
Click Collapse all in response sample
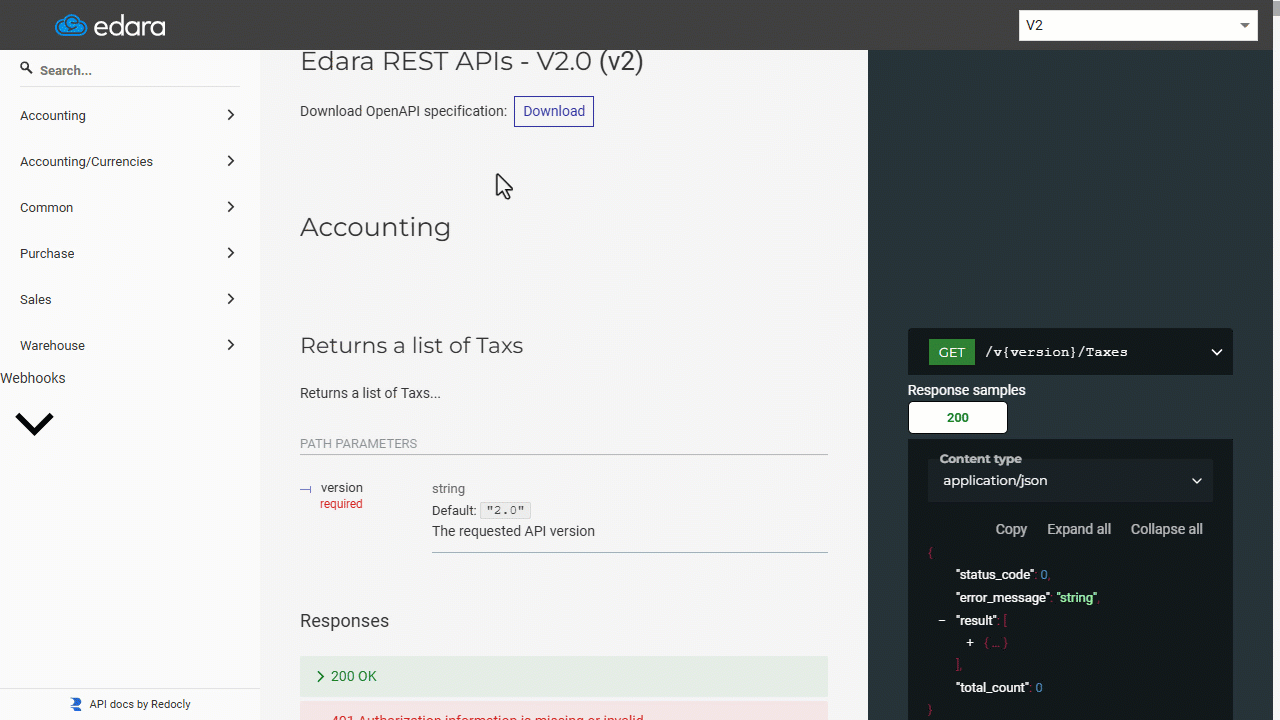pos(1166,529)
